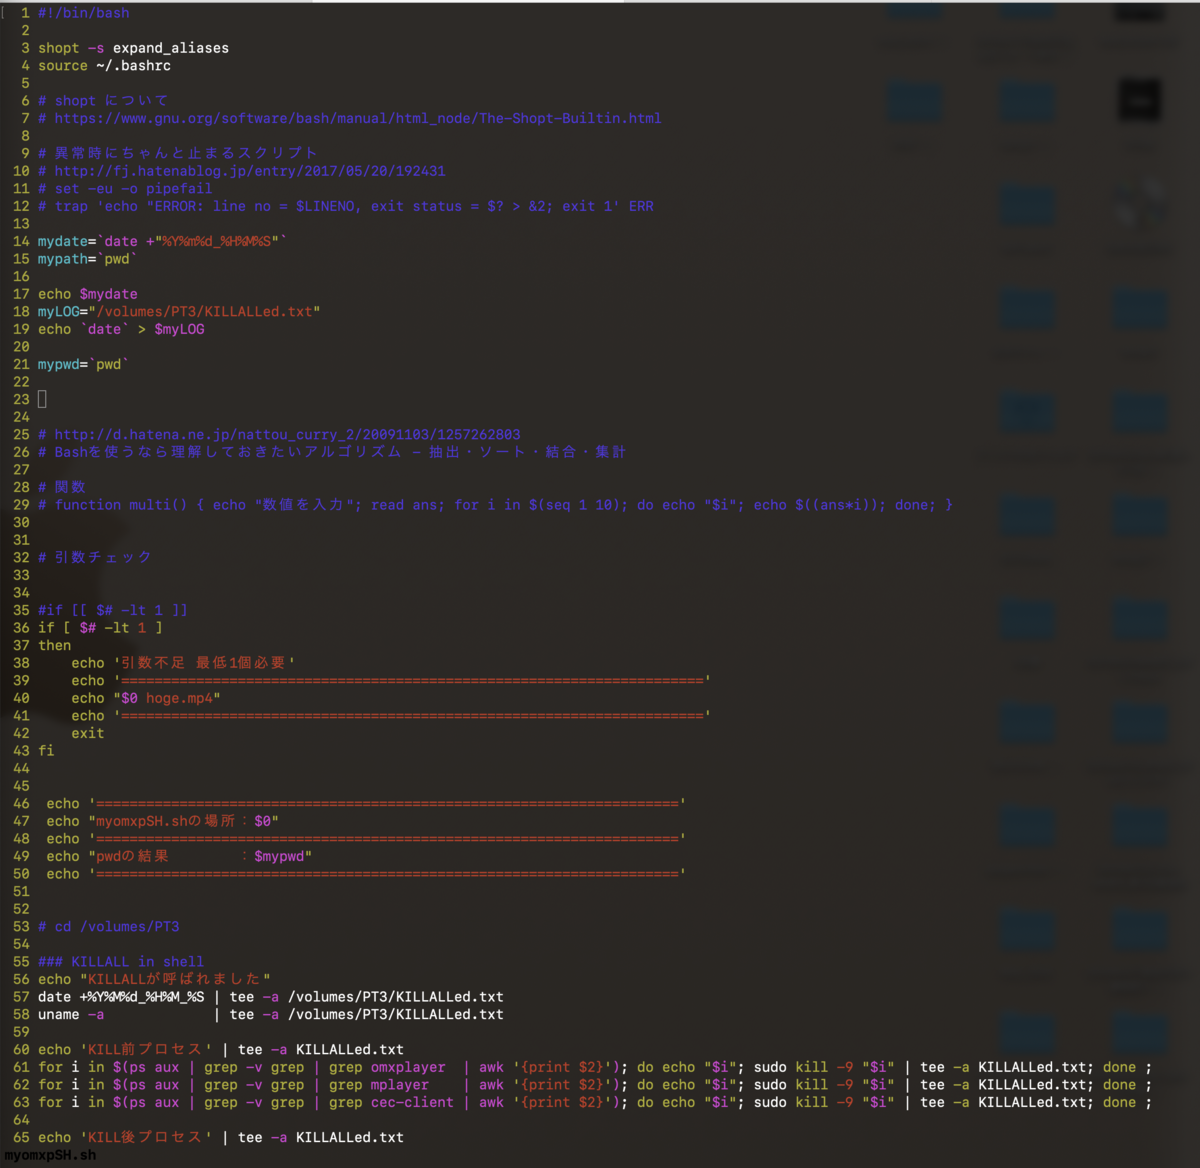Click the "# cd /volumes/PT3" comment
Viewport: 1200px width, 1168px height.
[x=108, y=927]
